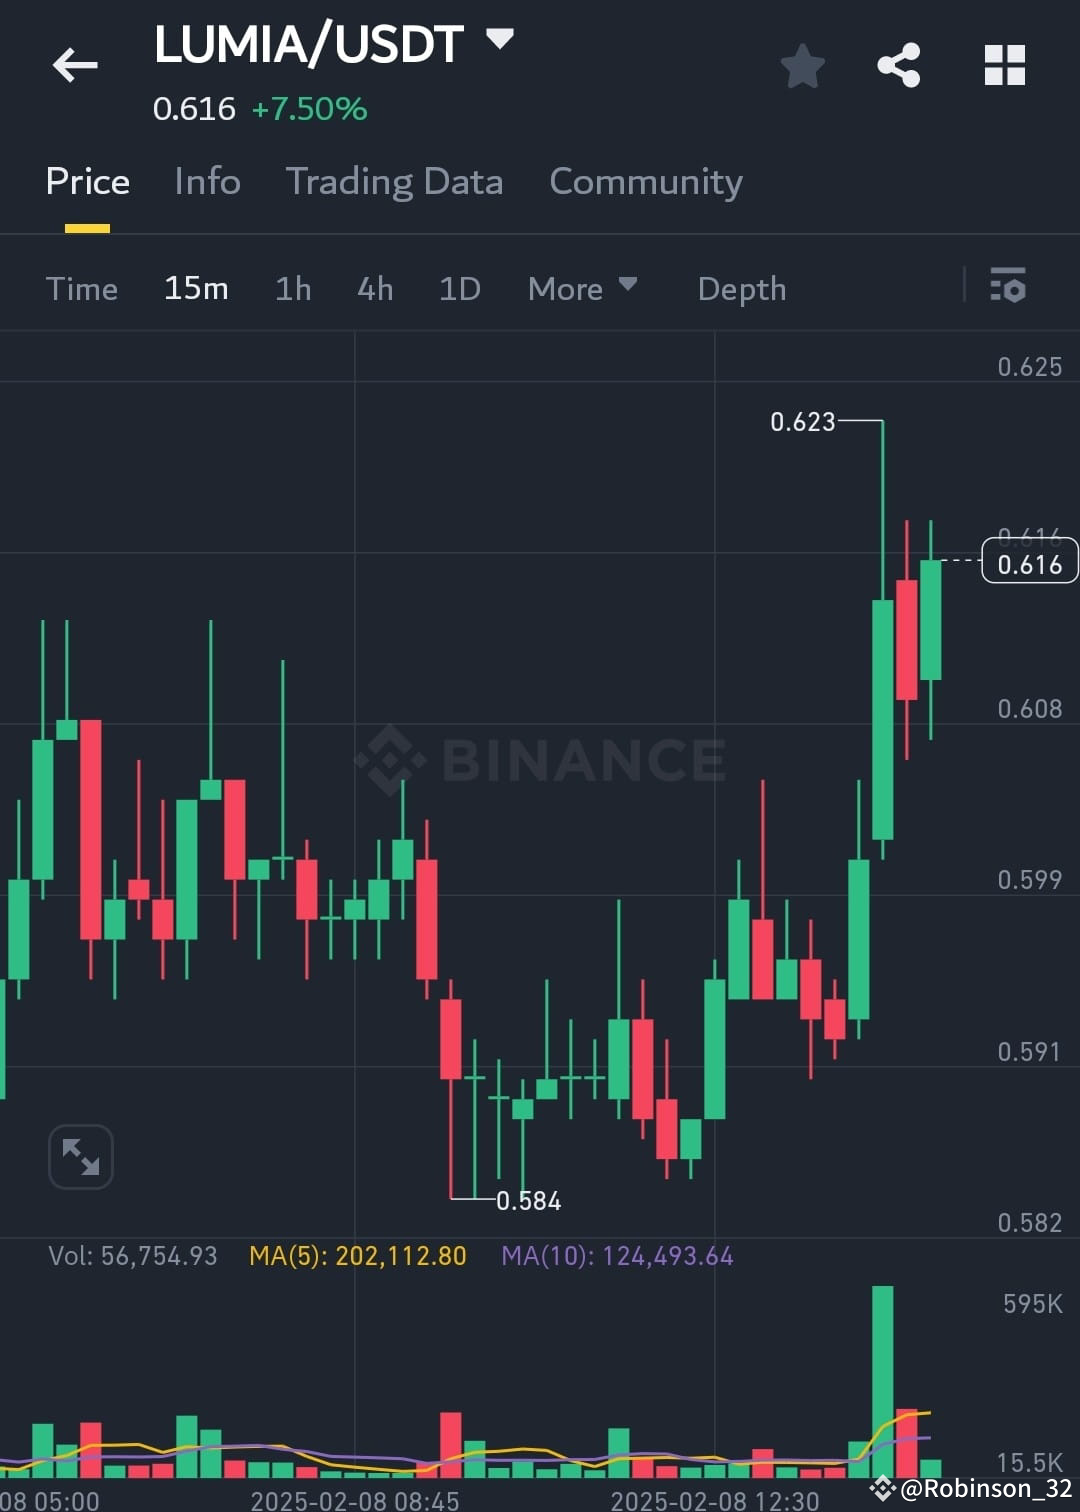The width and height of the screenshot is (1080, 1512).
Task: Switch chart to 1D interval
Action: (x=459, y=288)
